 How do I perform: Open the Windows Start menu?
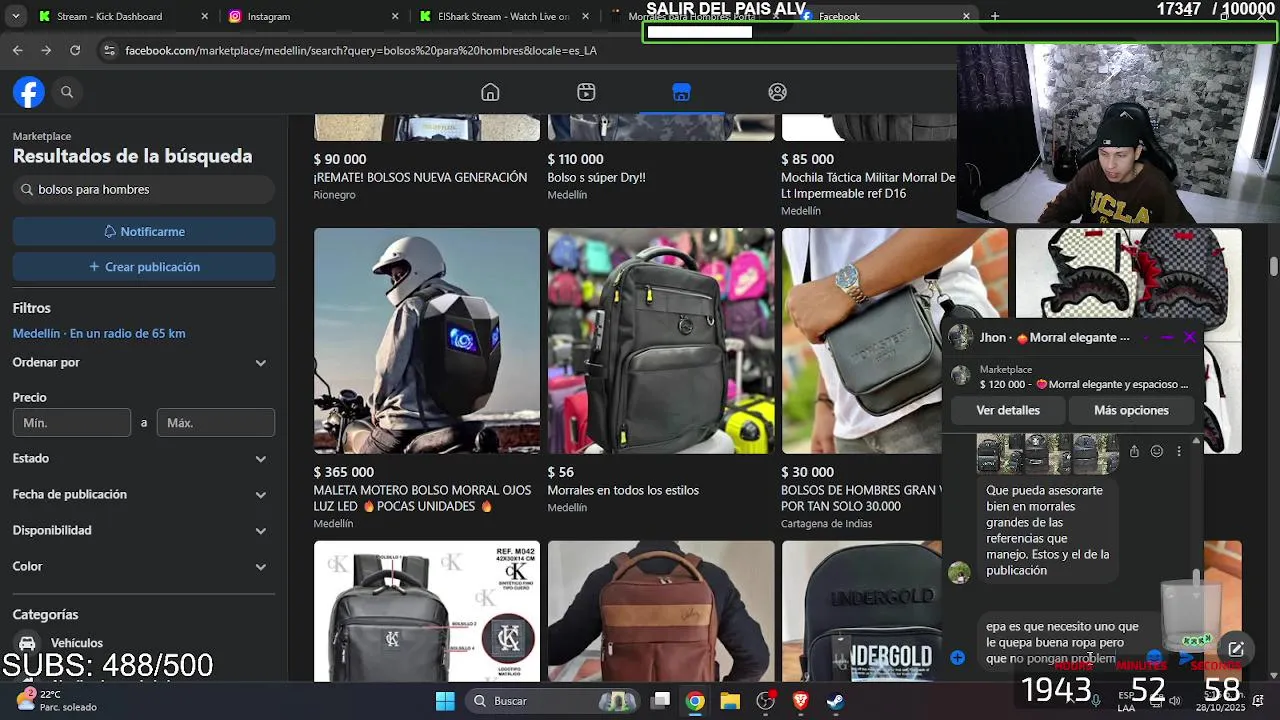pyautogui.click(x=445, y=701)
